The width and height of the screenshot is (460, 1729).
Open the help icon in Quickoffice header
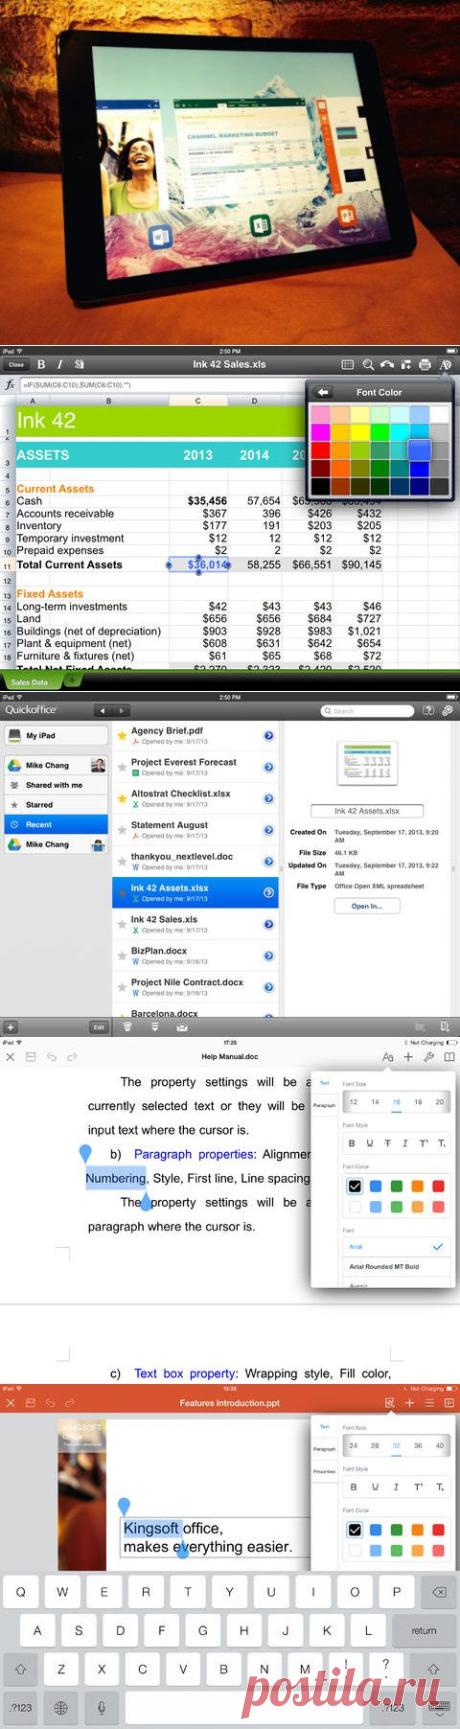(x=428, y=710)
